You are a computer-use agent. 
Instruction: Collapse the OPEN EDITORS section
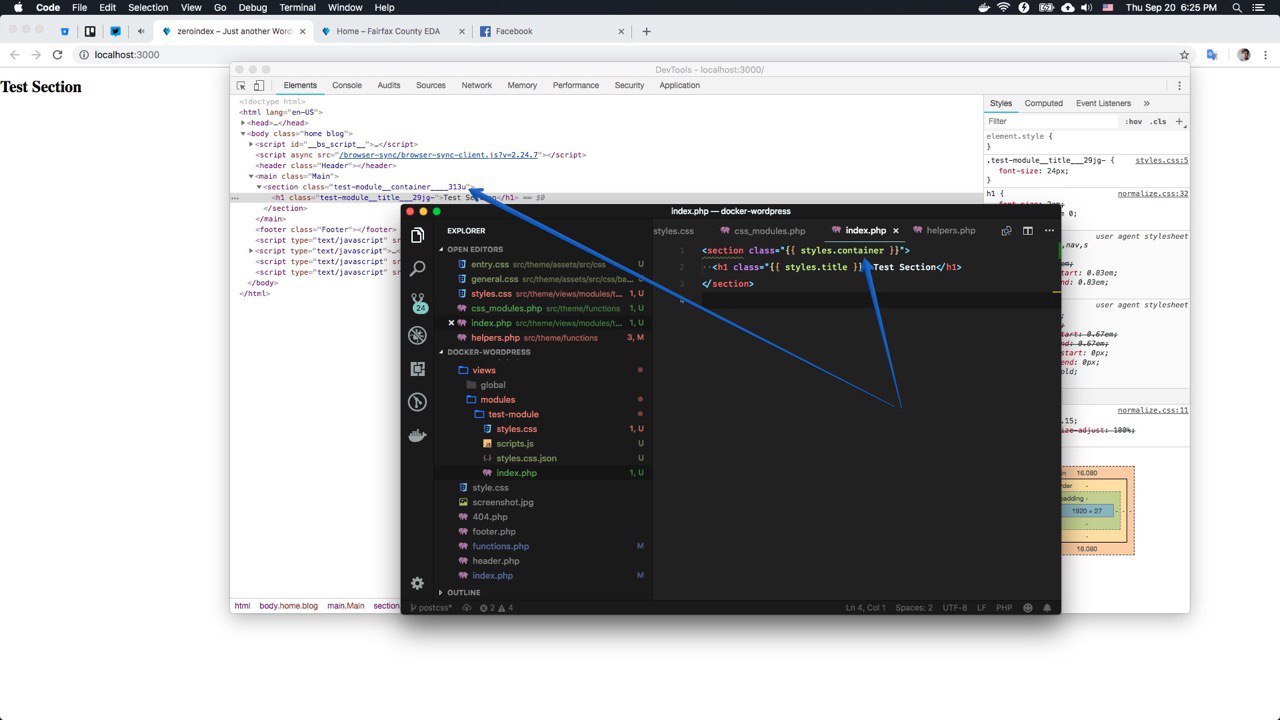click(x=476, y=249)
